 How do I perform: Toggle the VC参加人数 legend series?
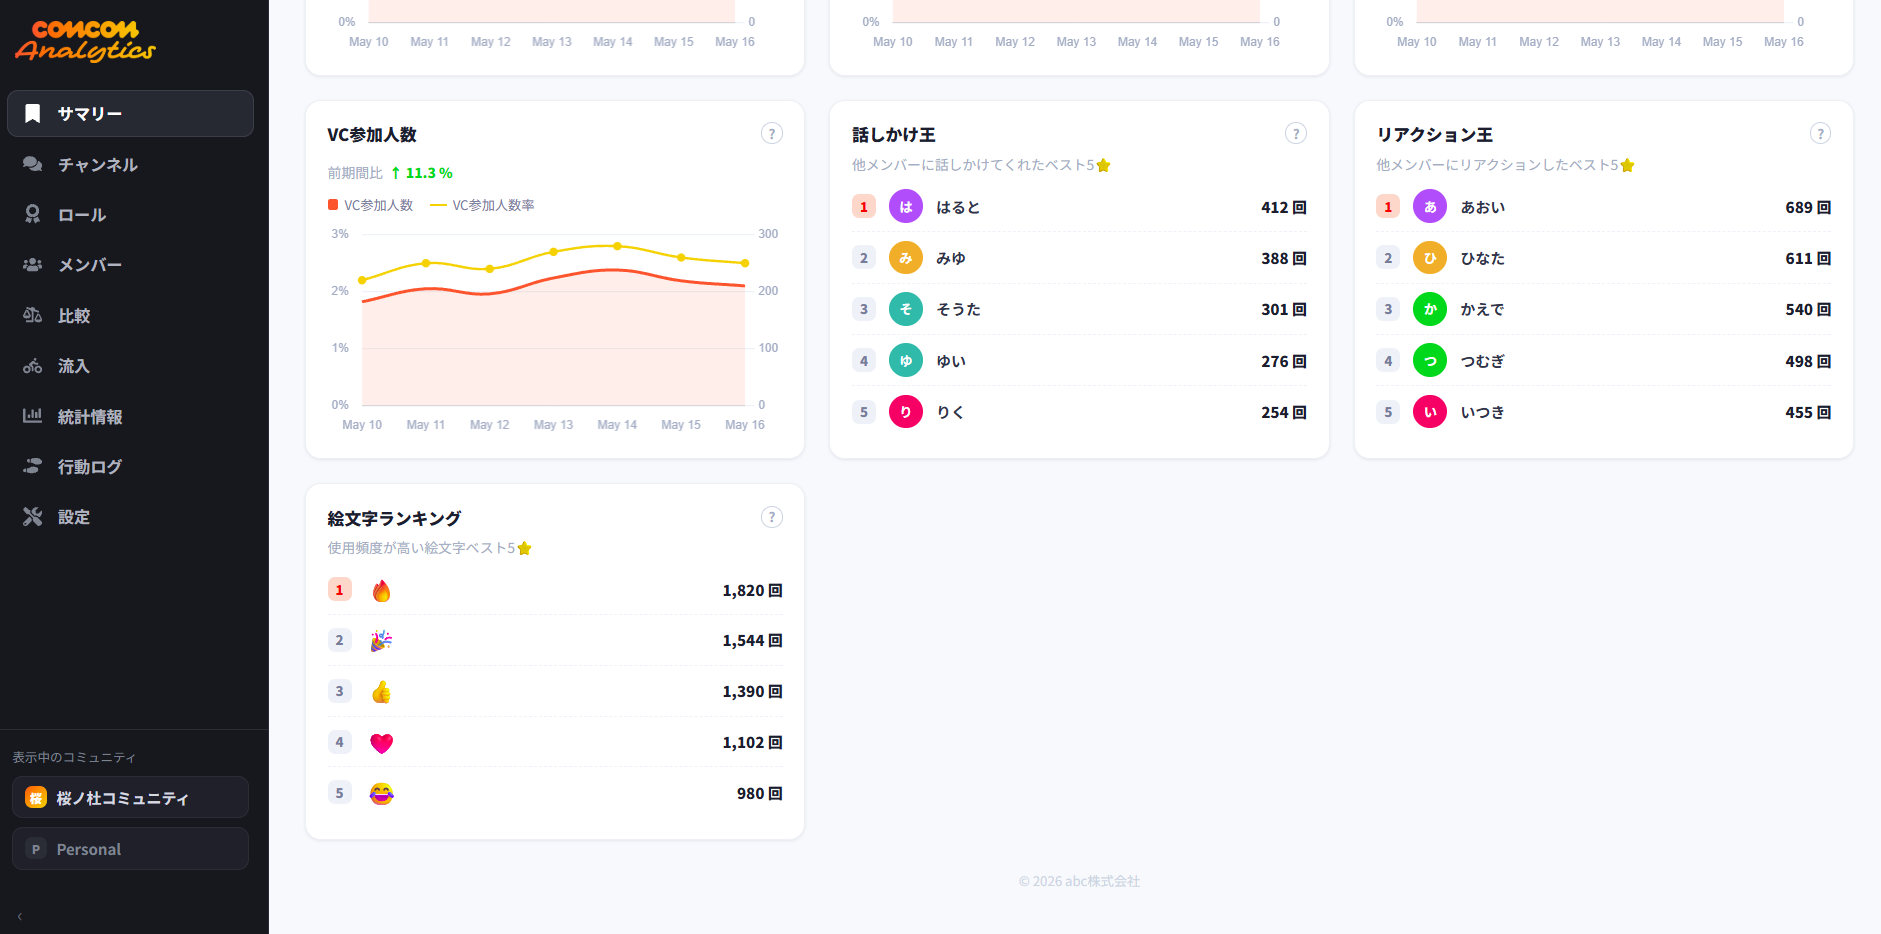pos(371,205)
